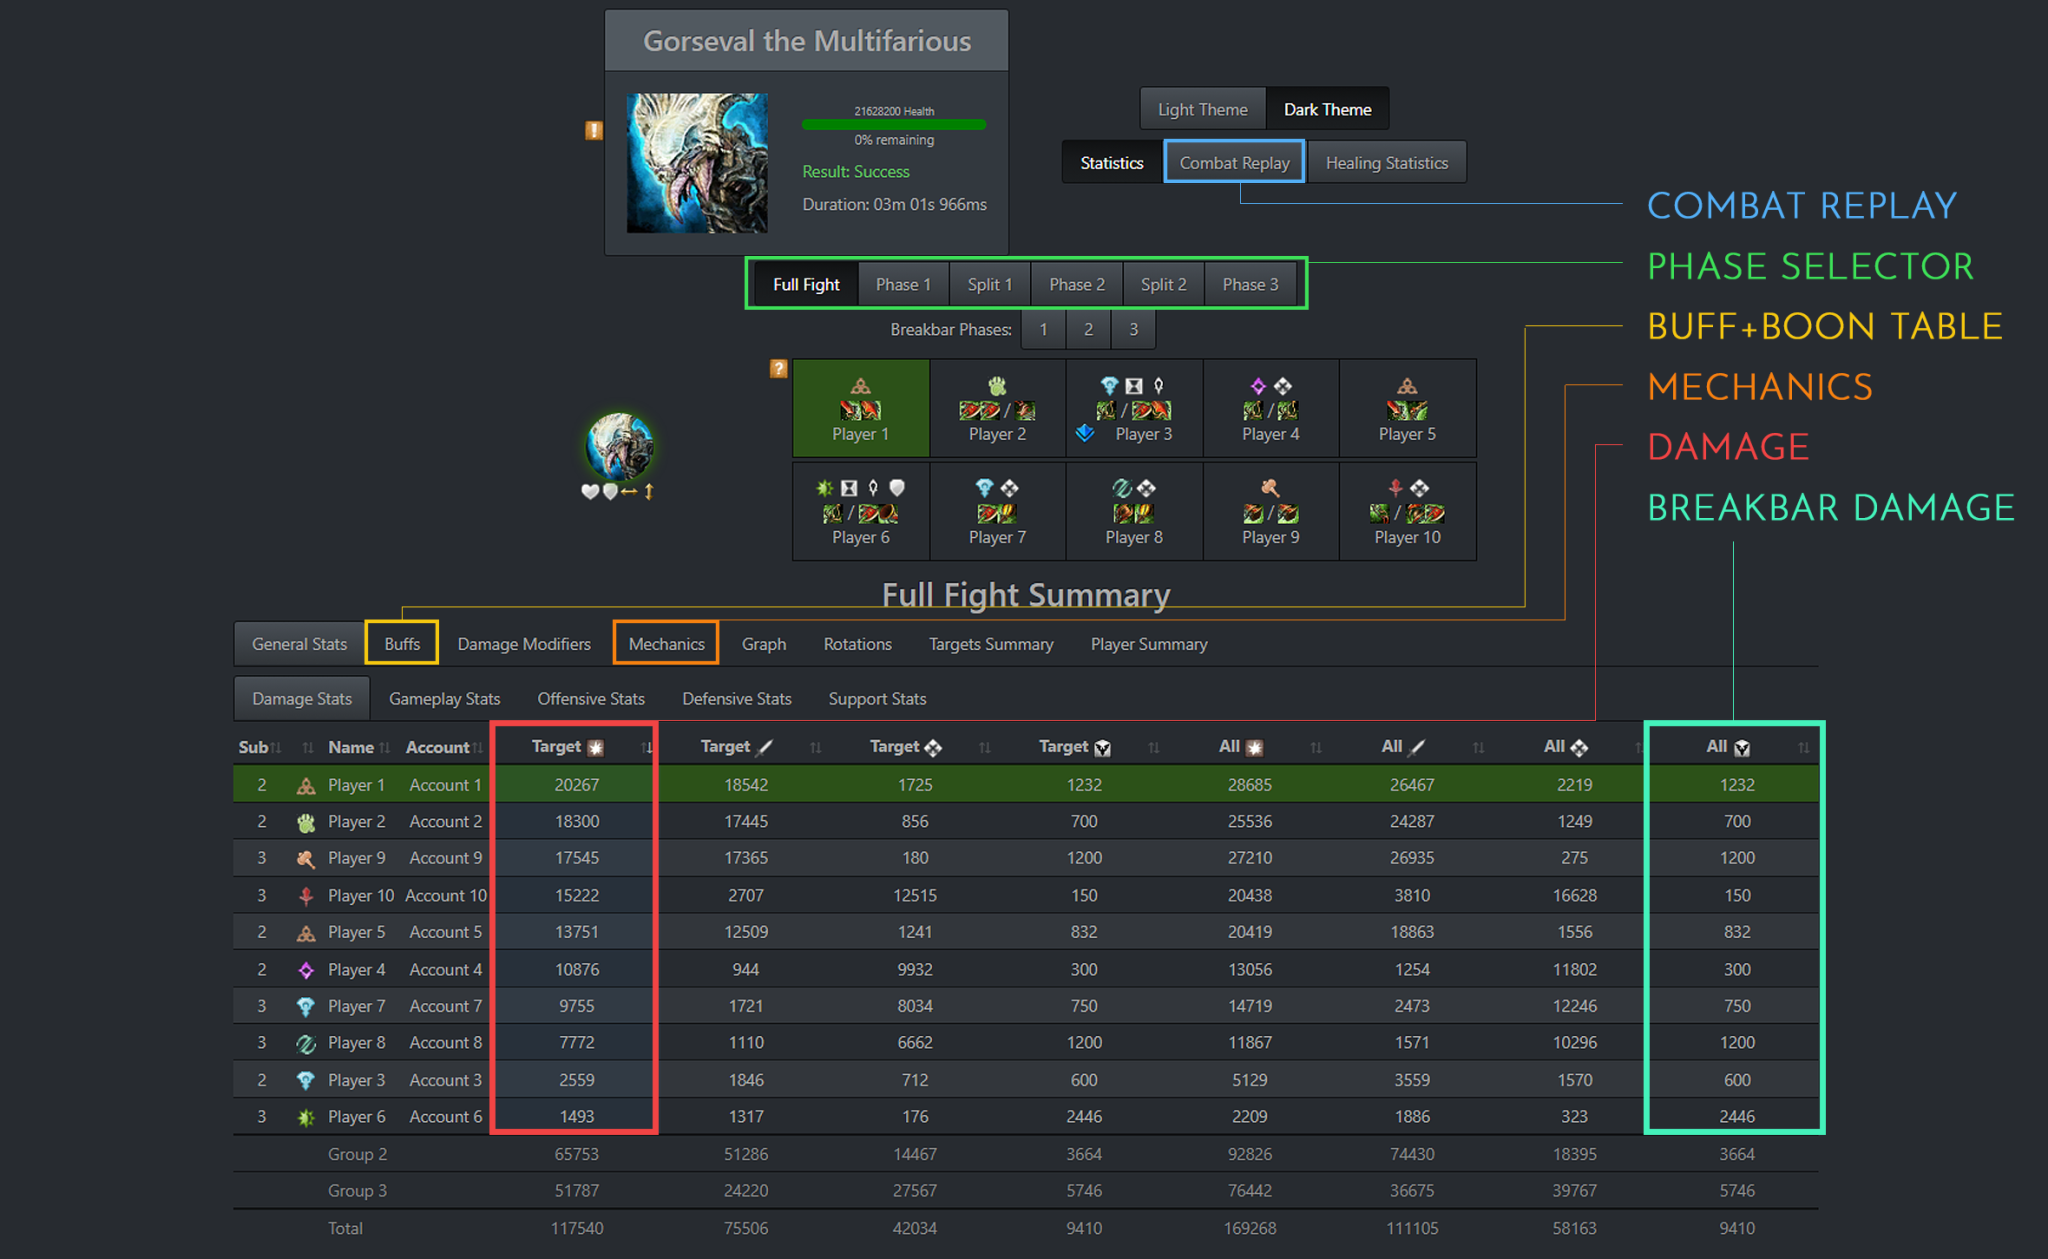Select breakbar phase 2
This screenshot has width=2048, height=1259.
pos(1088,329)
